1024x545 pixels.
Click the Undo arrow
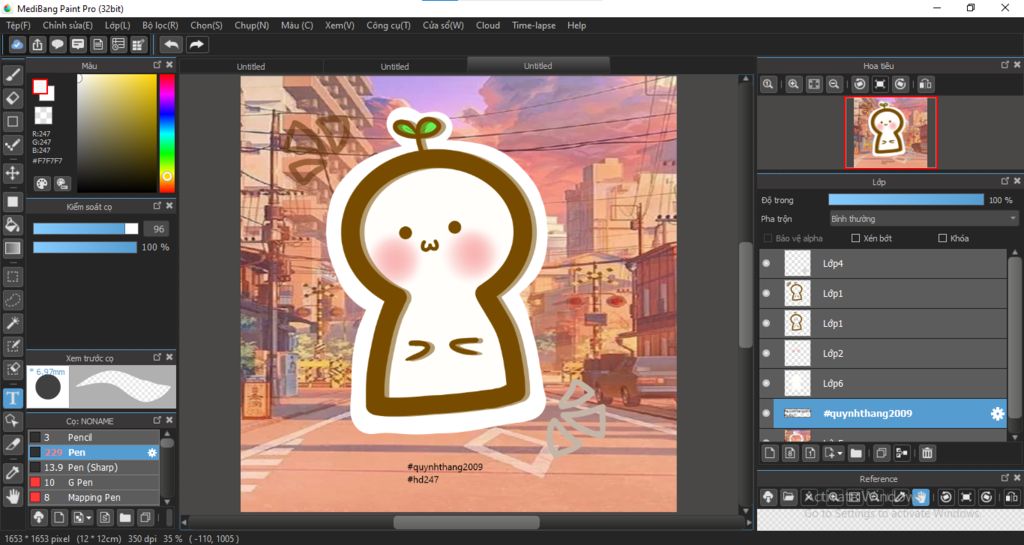click(x=171, y=44)
